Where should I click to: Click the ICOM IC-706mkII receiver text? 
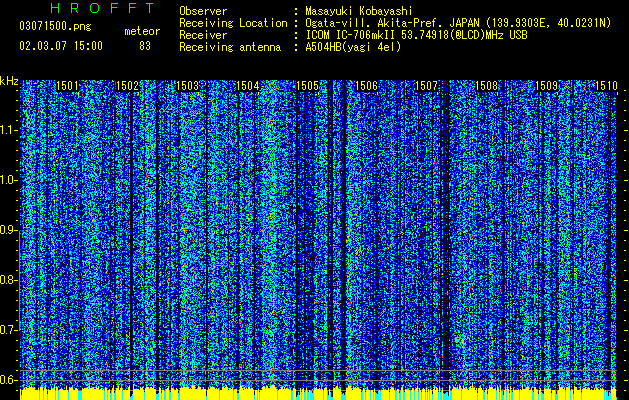(x=416, y=35)
